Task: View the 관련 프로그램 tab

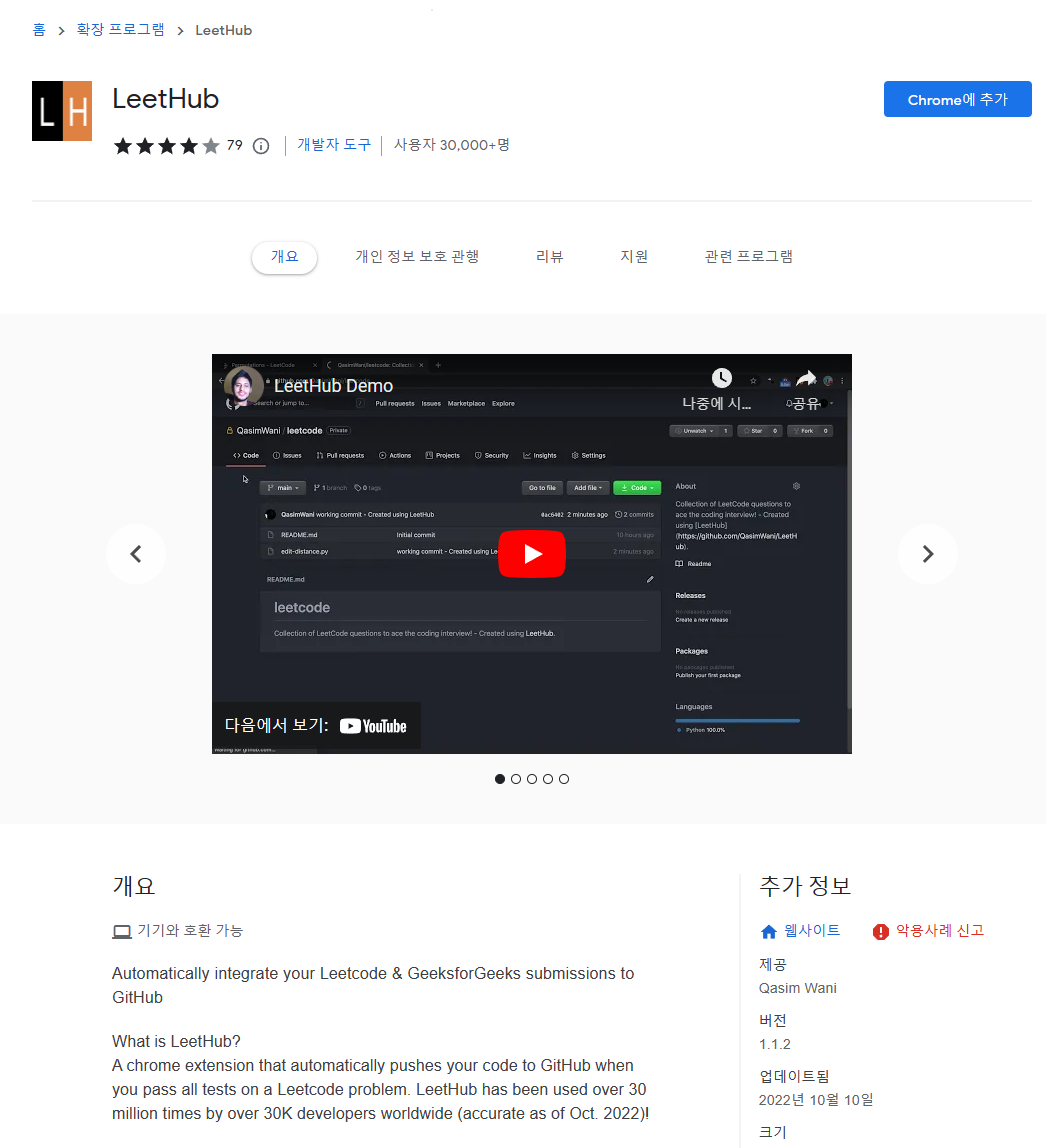Action: coord(748,256)
